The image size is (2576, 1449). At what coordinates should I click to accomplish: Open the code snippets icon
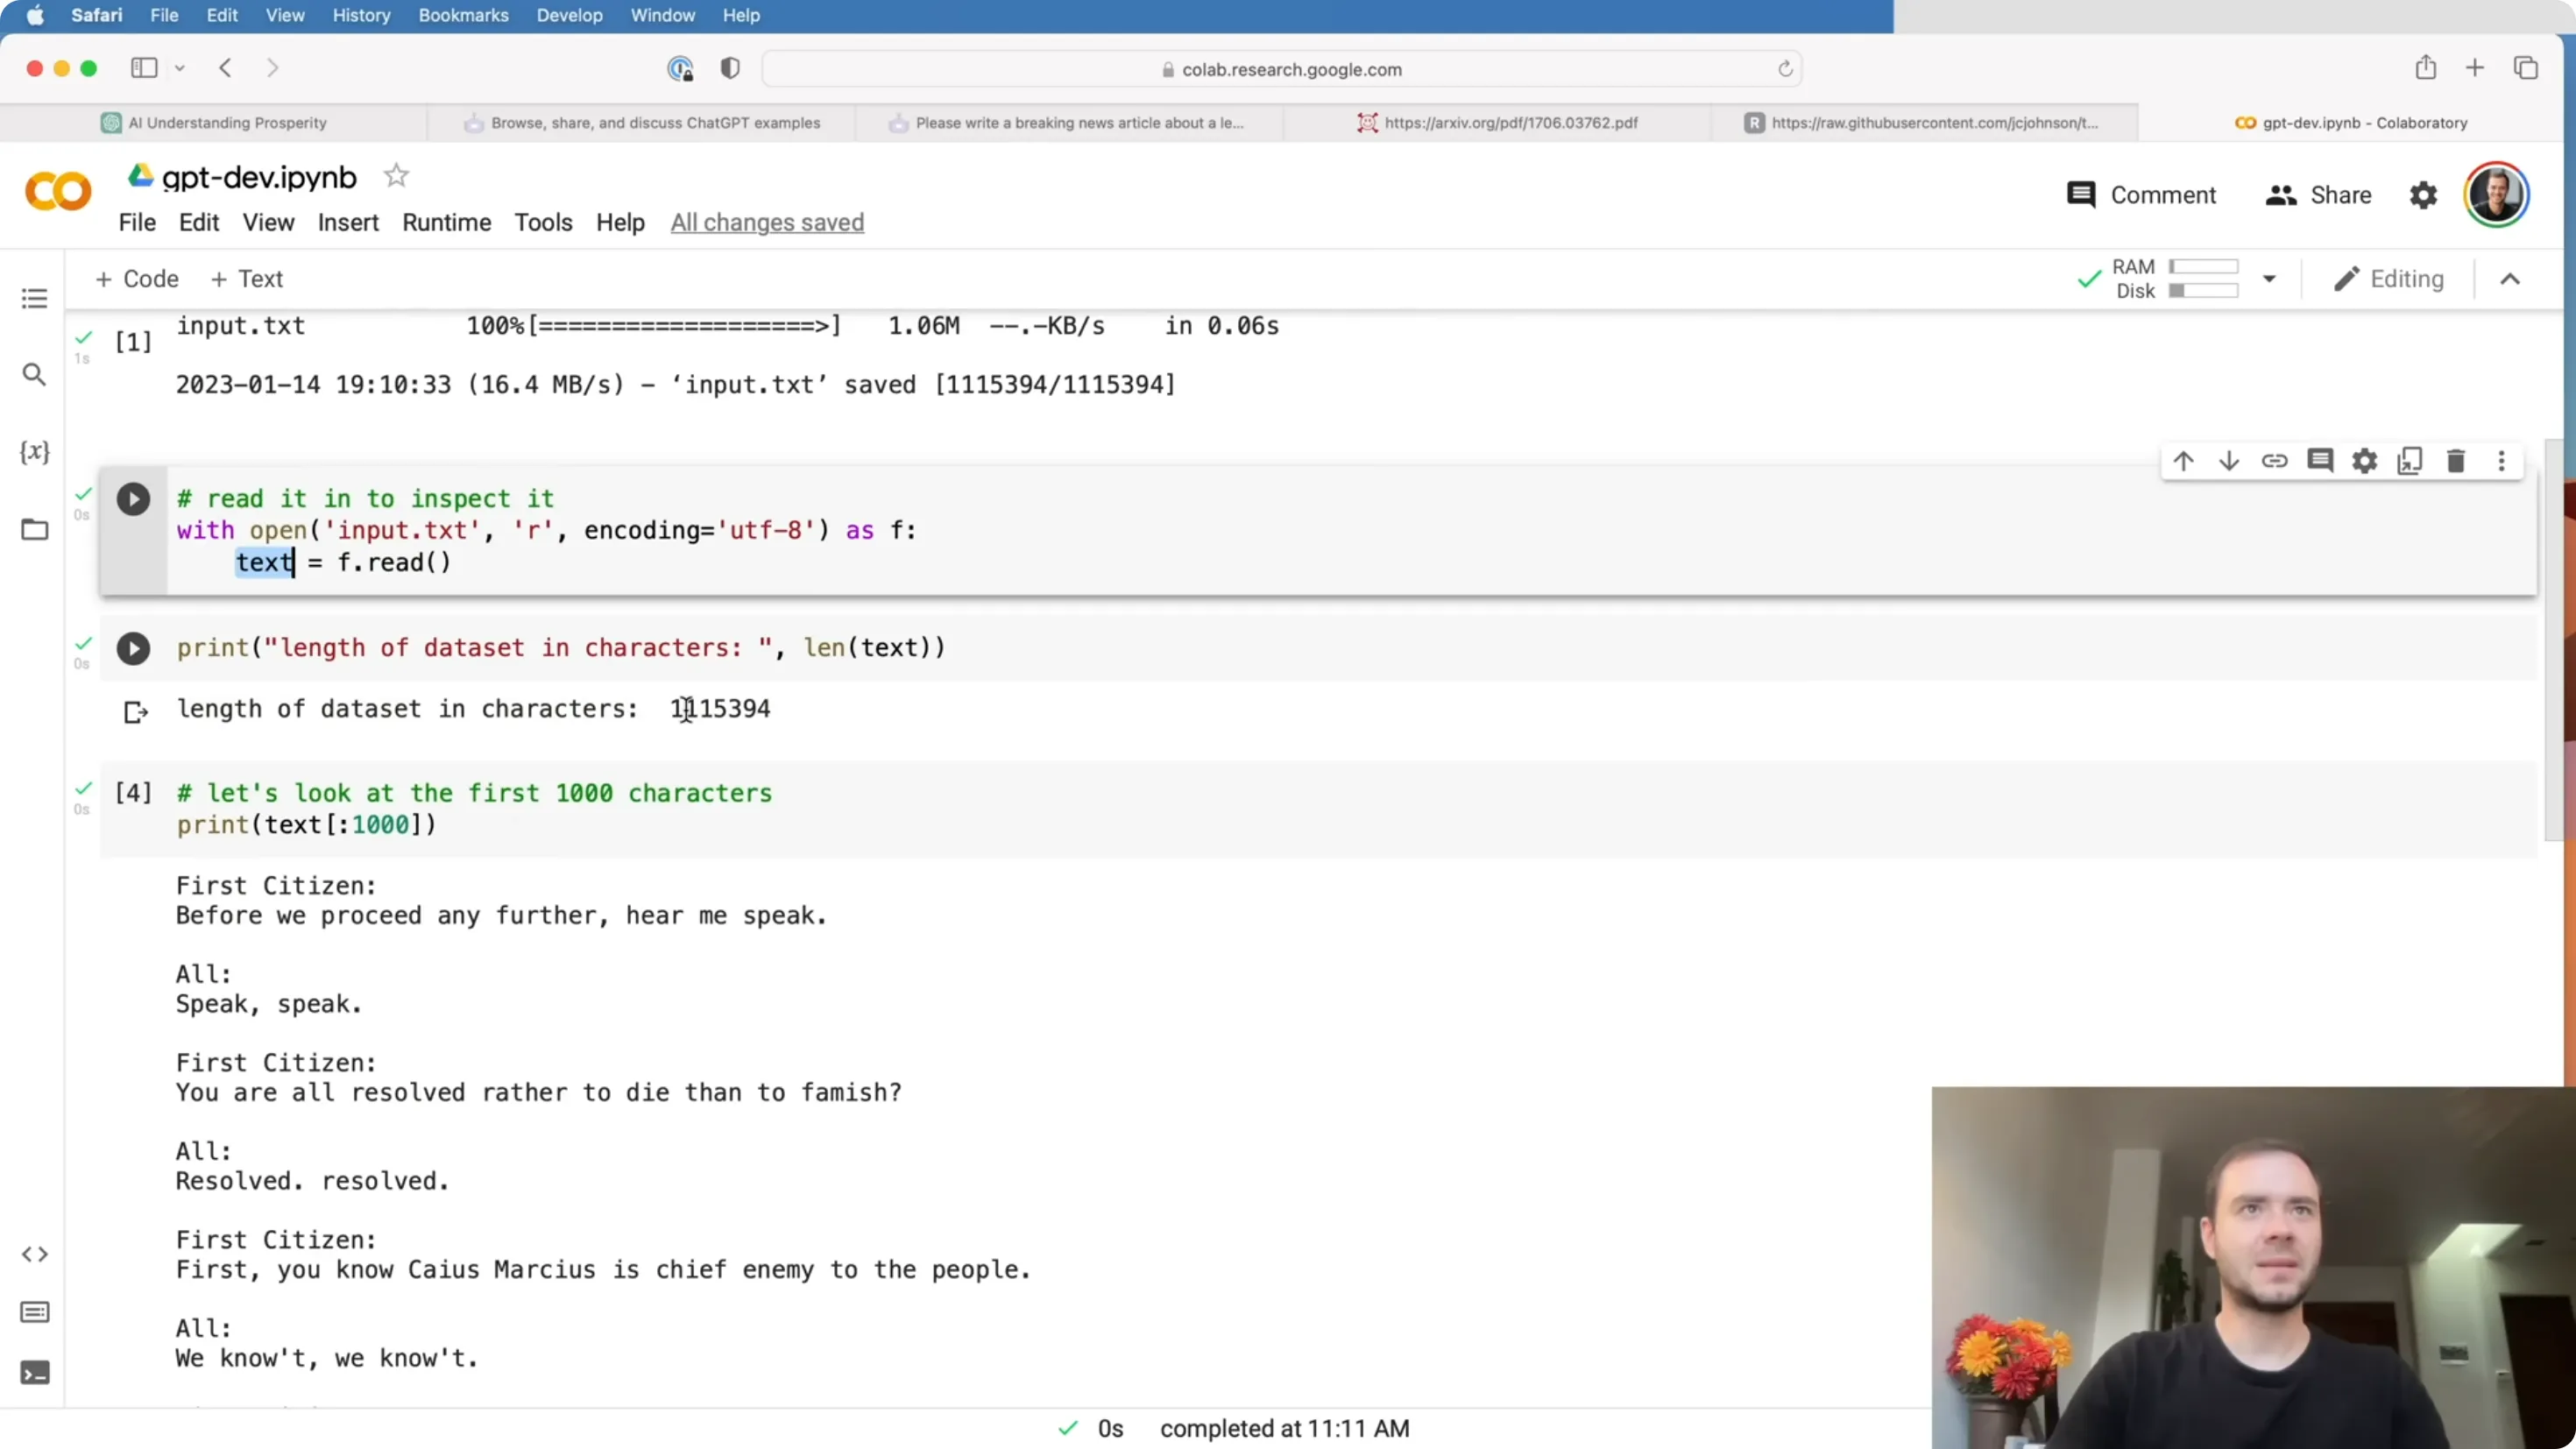click(35, 1254)
